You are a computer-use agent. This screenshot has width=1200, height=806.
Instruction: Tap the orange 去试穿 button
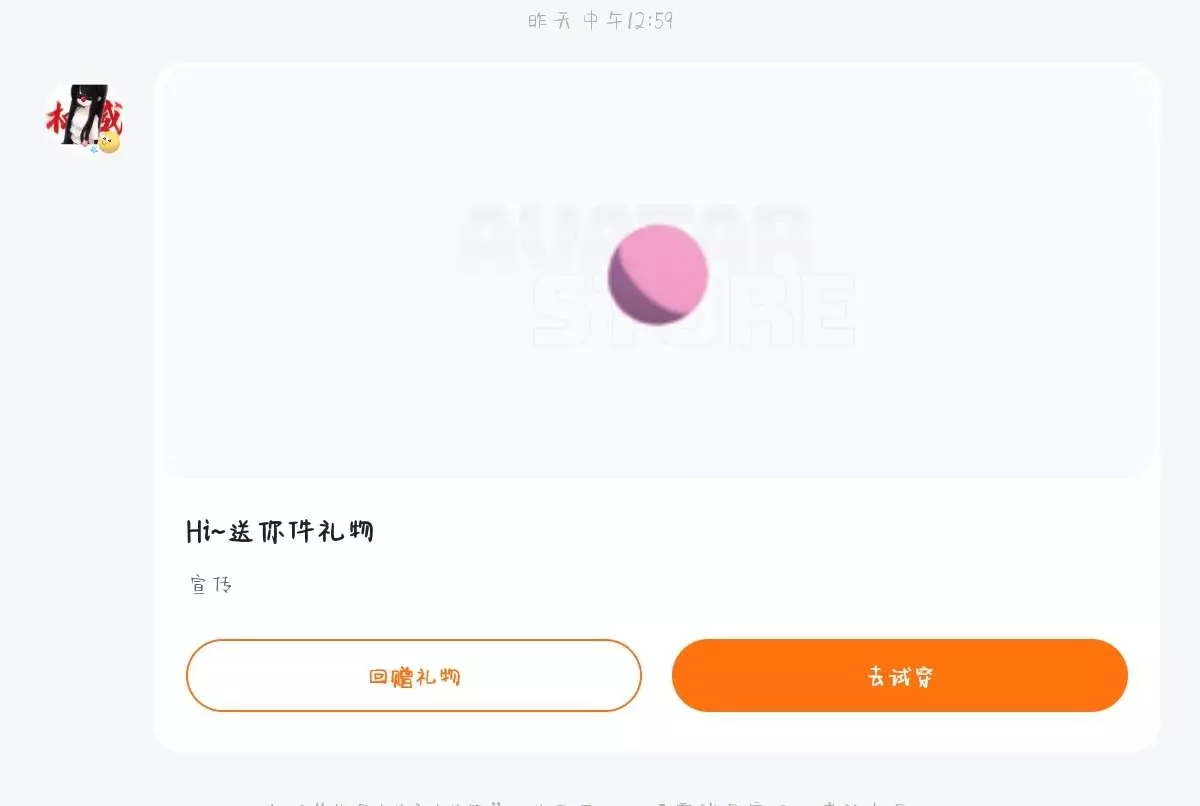(899, 676)
